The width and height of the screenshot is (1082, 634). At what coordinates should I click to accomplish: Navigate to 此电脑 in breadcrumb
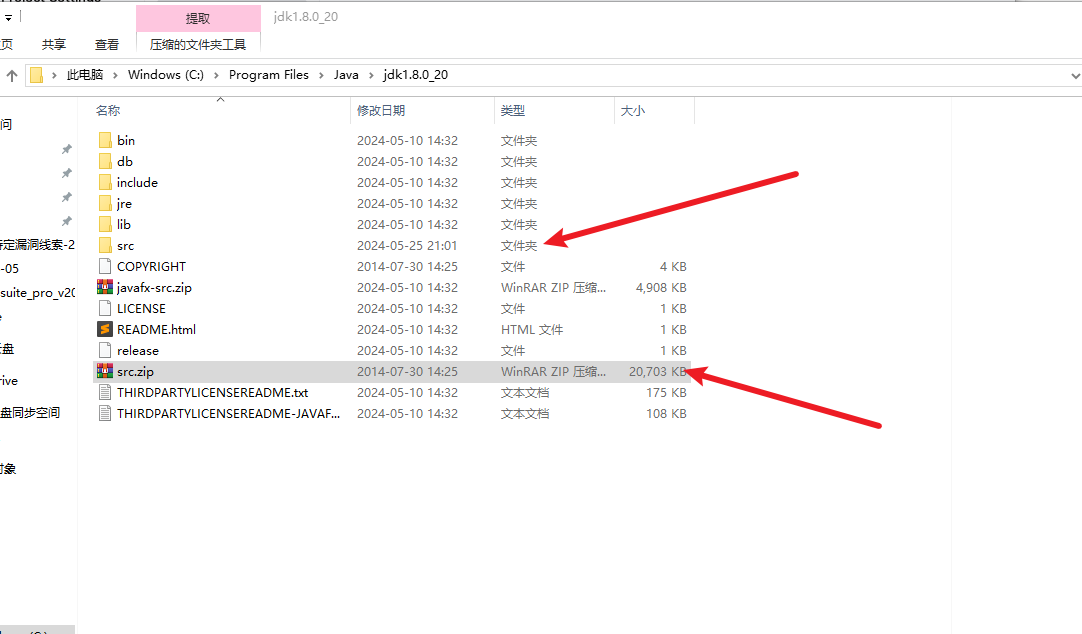pos(85,75)
